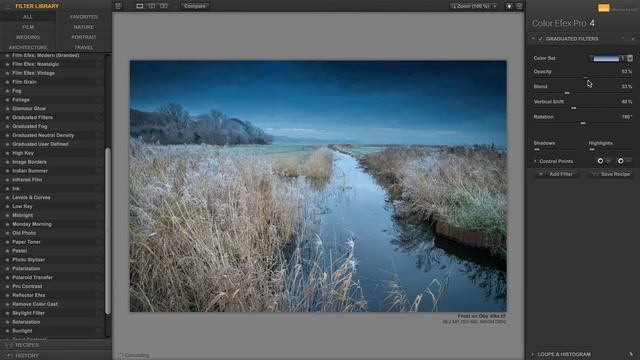This screenshot has width=640, height=360.
Task: Click the Loupe & Histogram pin icon
Action: click(x=631, y=354)
